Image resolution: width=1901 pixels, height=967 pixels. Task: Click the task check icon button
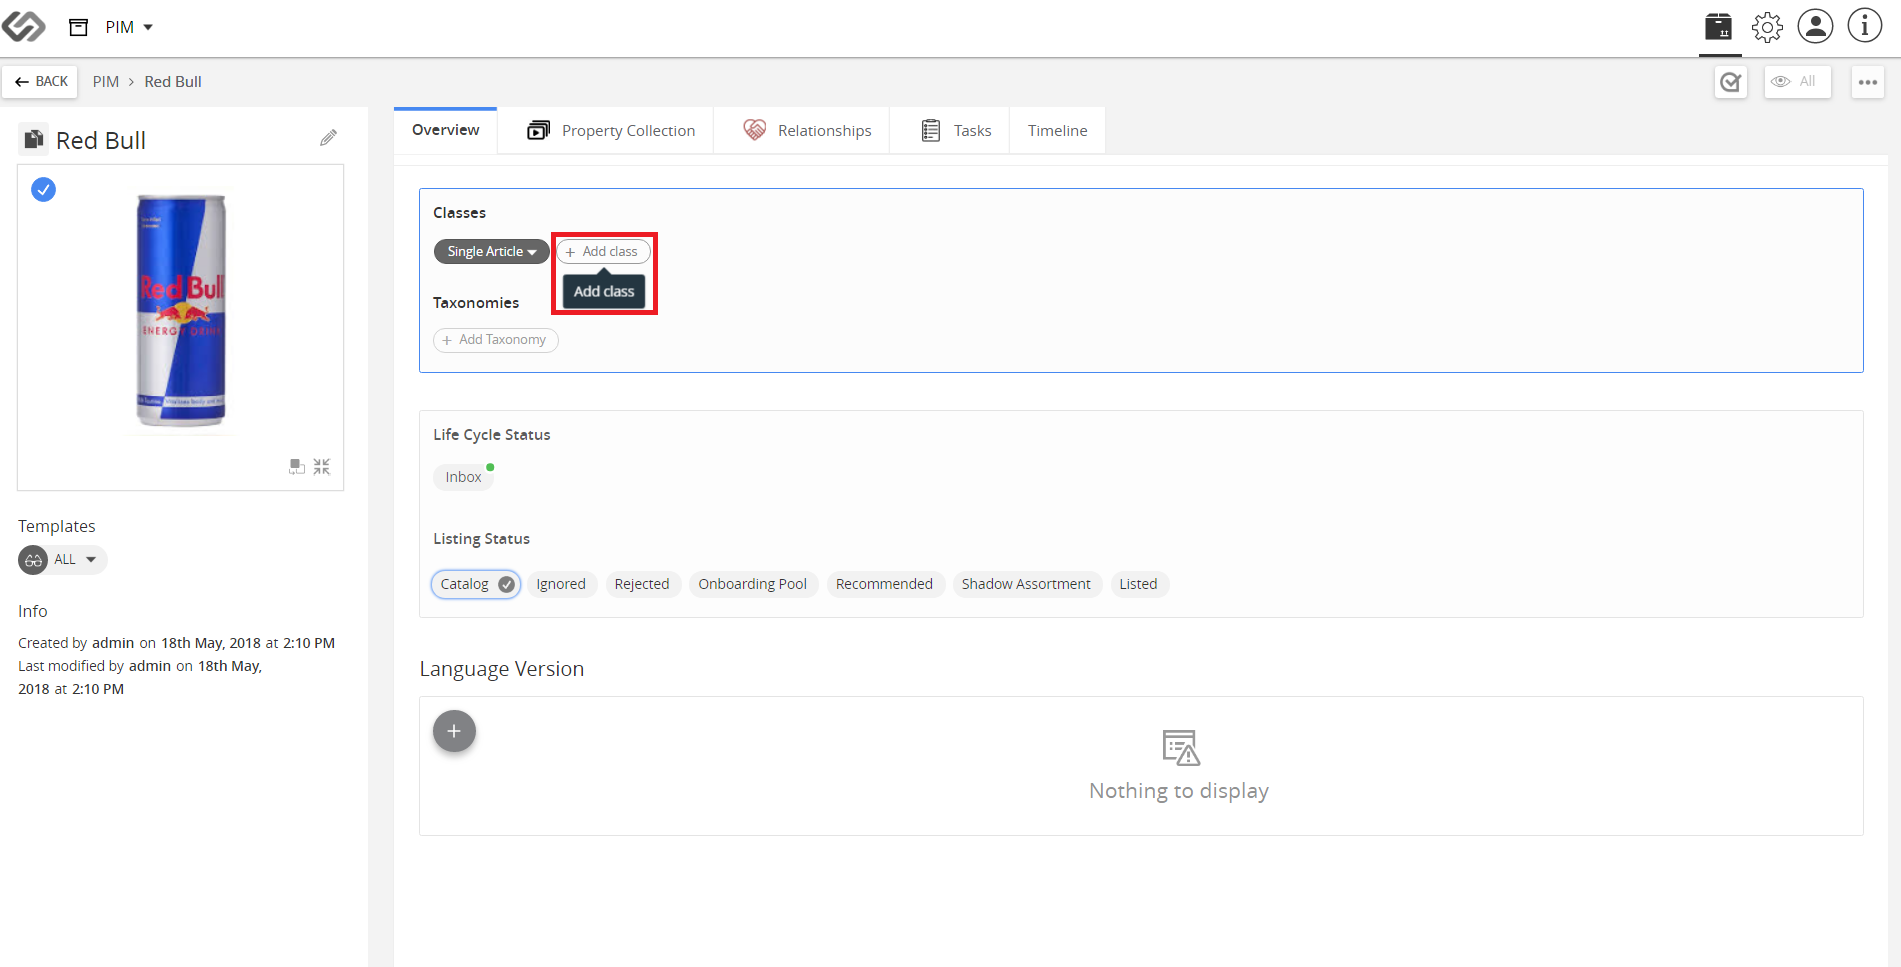coord(1731,82)
